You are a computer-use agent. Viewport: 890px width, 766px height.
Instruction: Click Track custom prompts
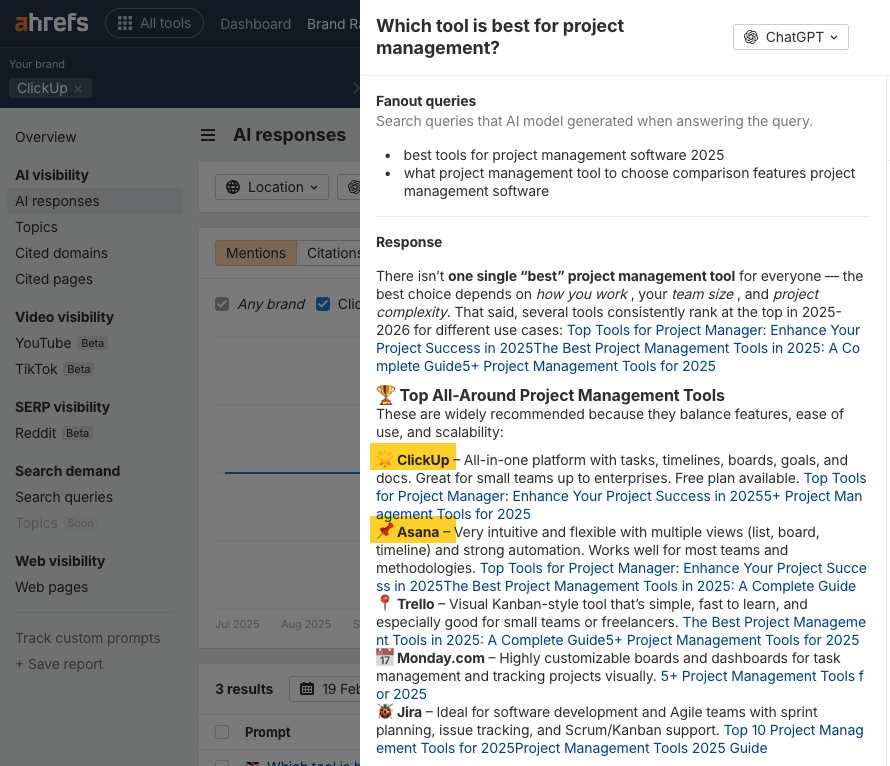pos(88,638)
